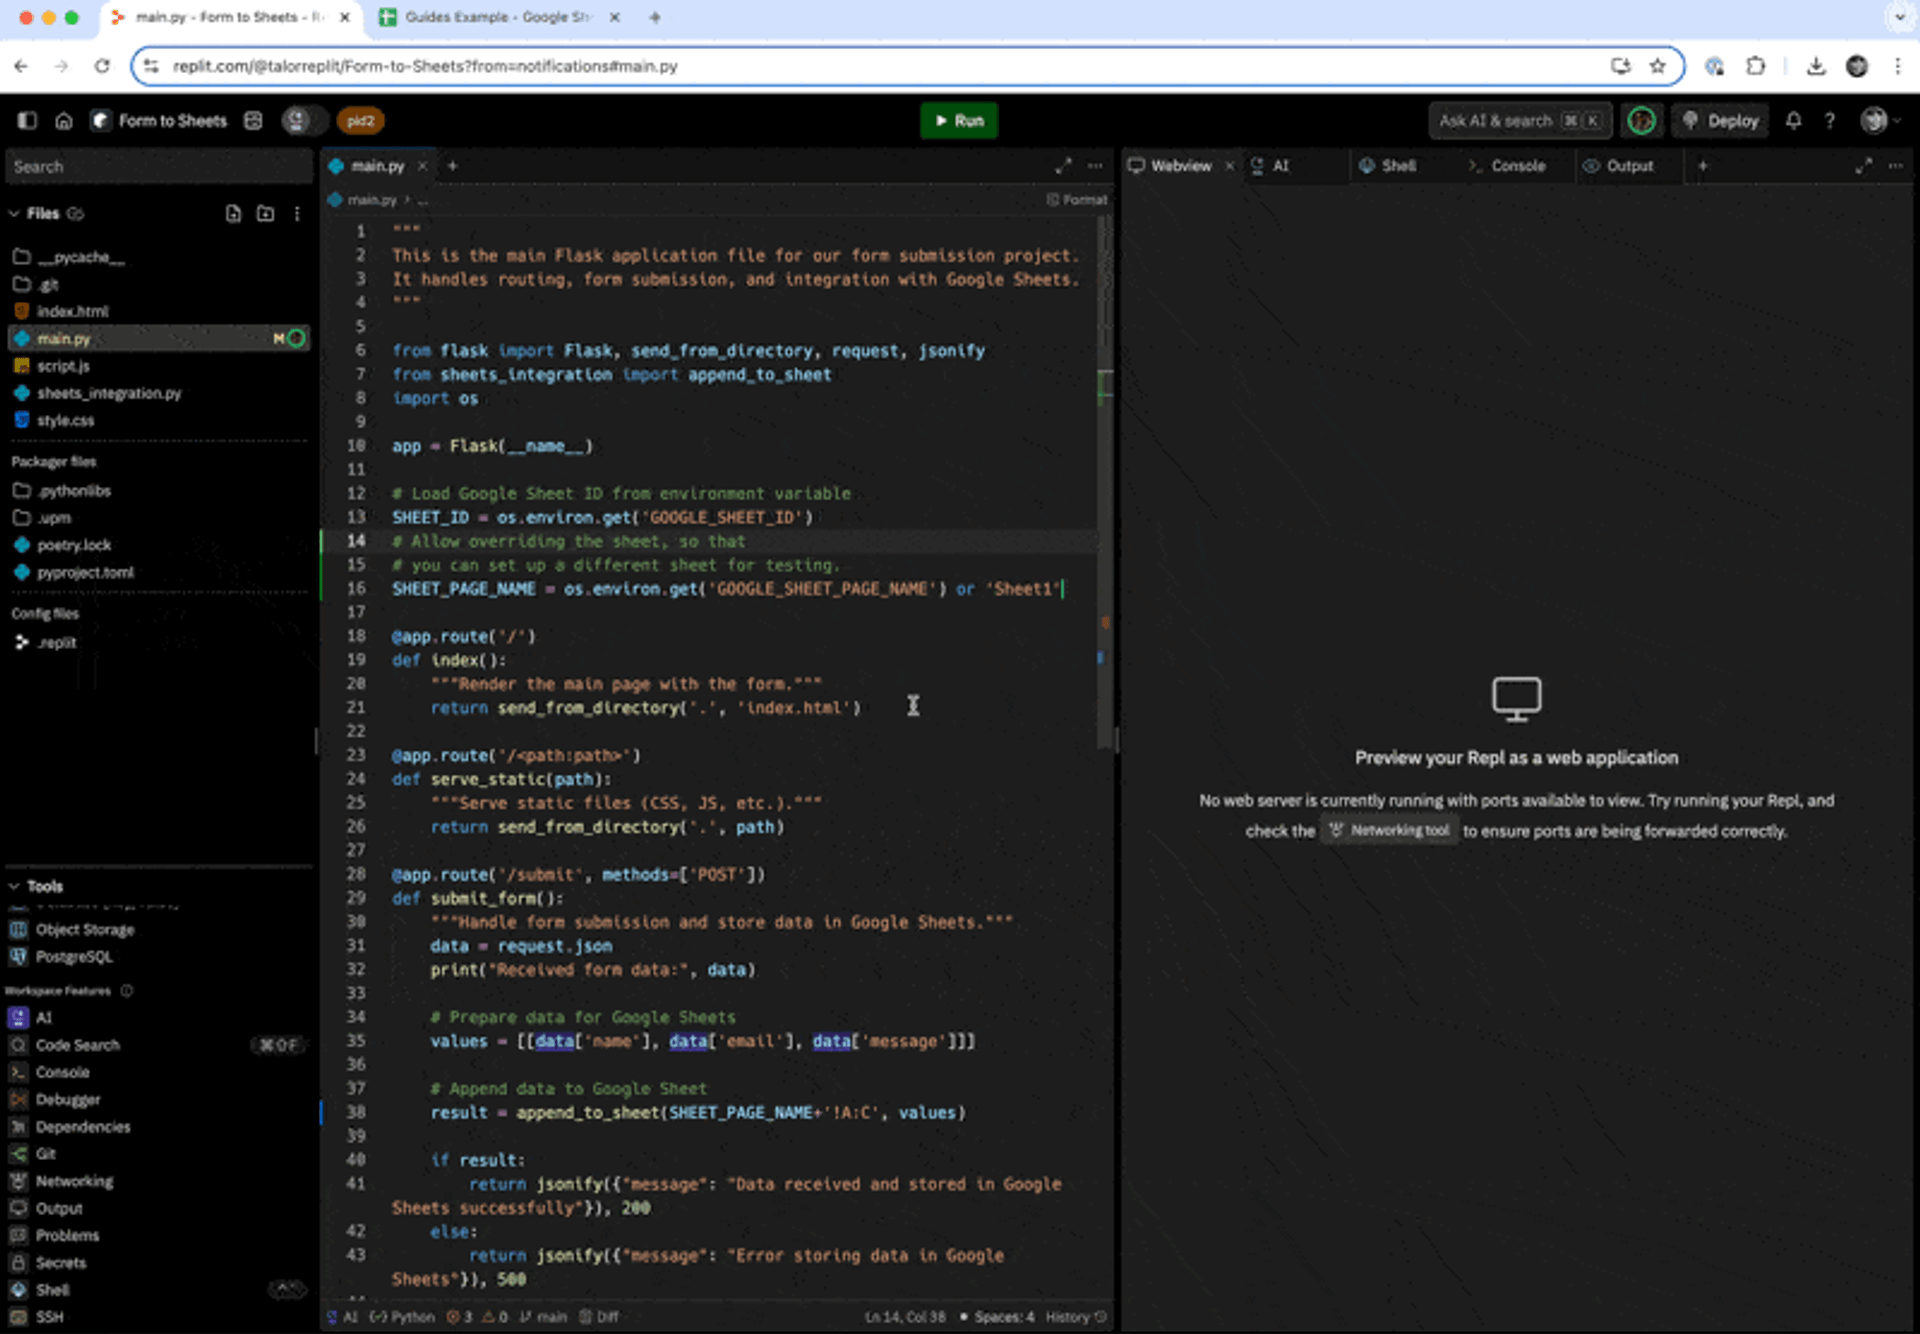Go to Replit home icon
Image resolution: width=1920 pixels, height=1334 pixels.
click(x=64, y=121)
